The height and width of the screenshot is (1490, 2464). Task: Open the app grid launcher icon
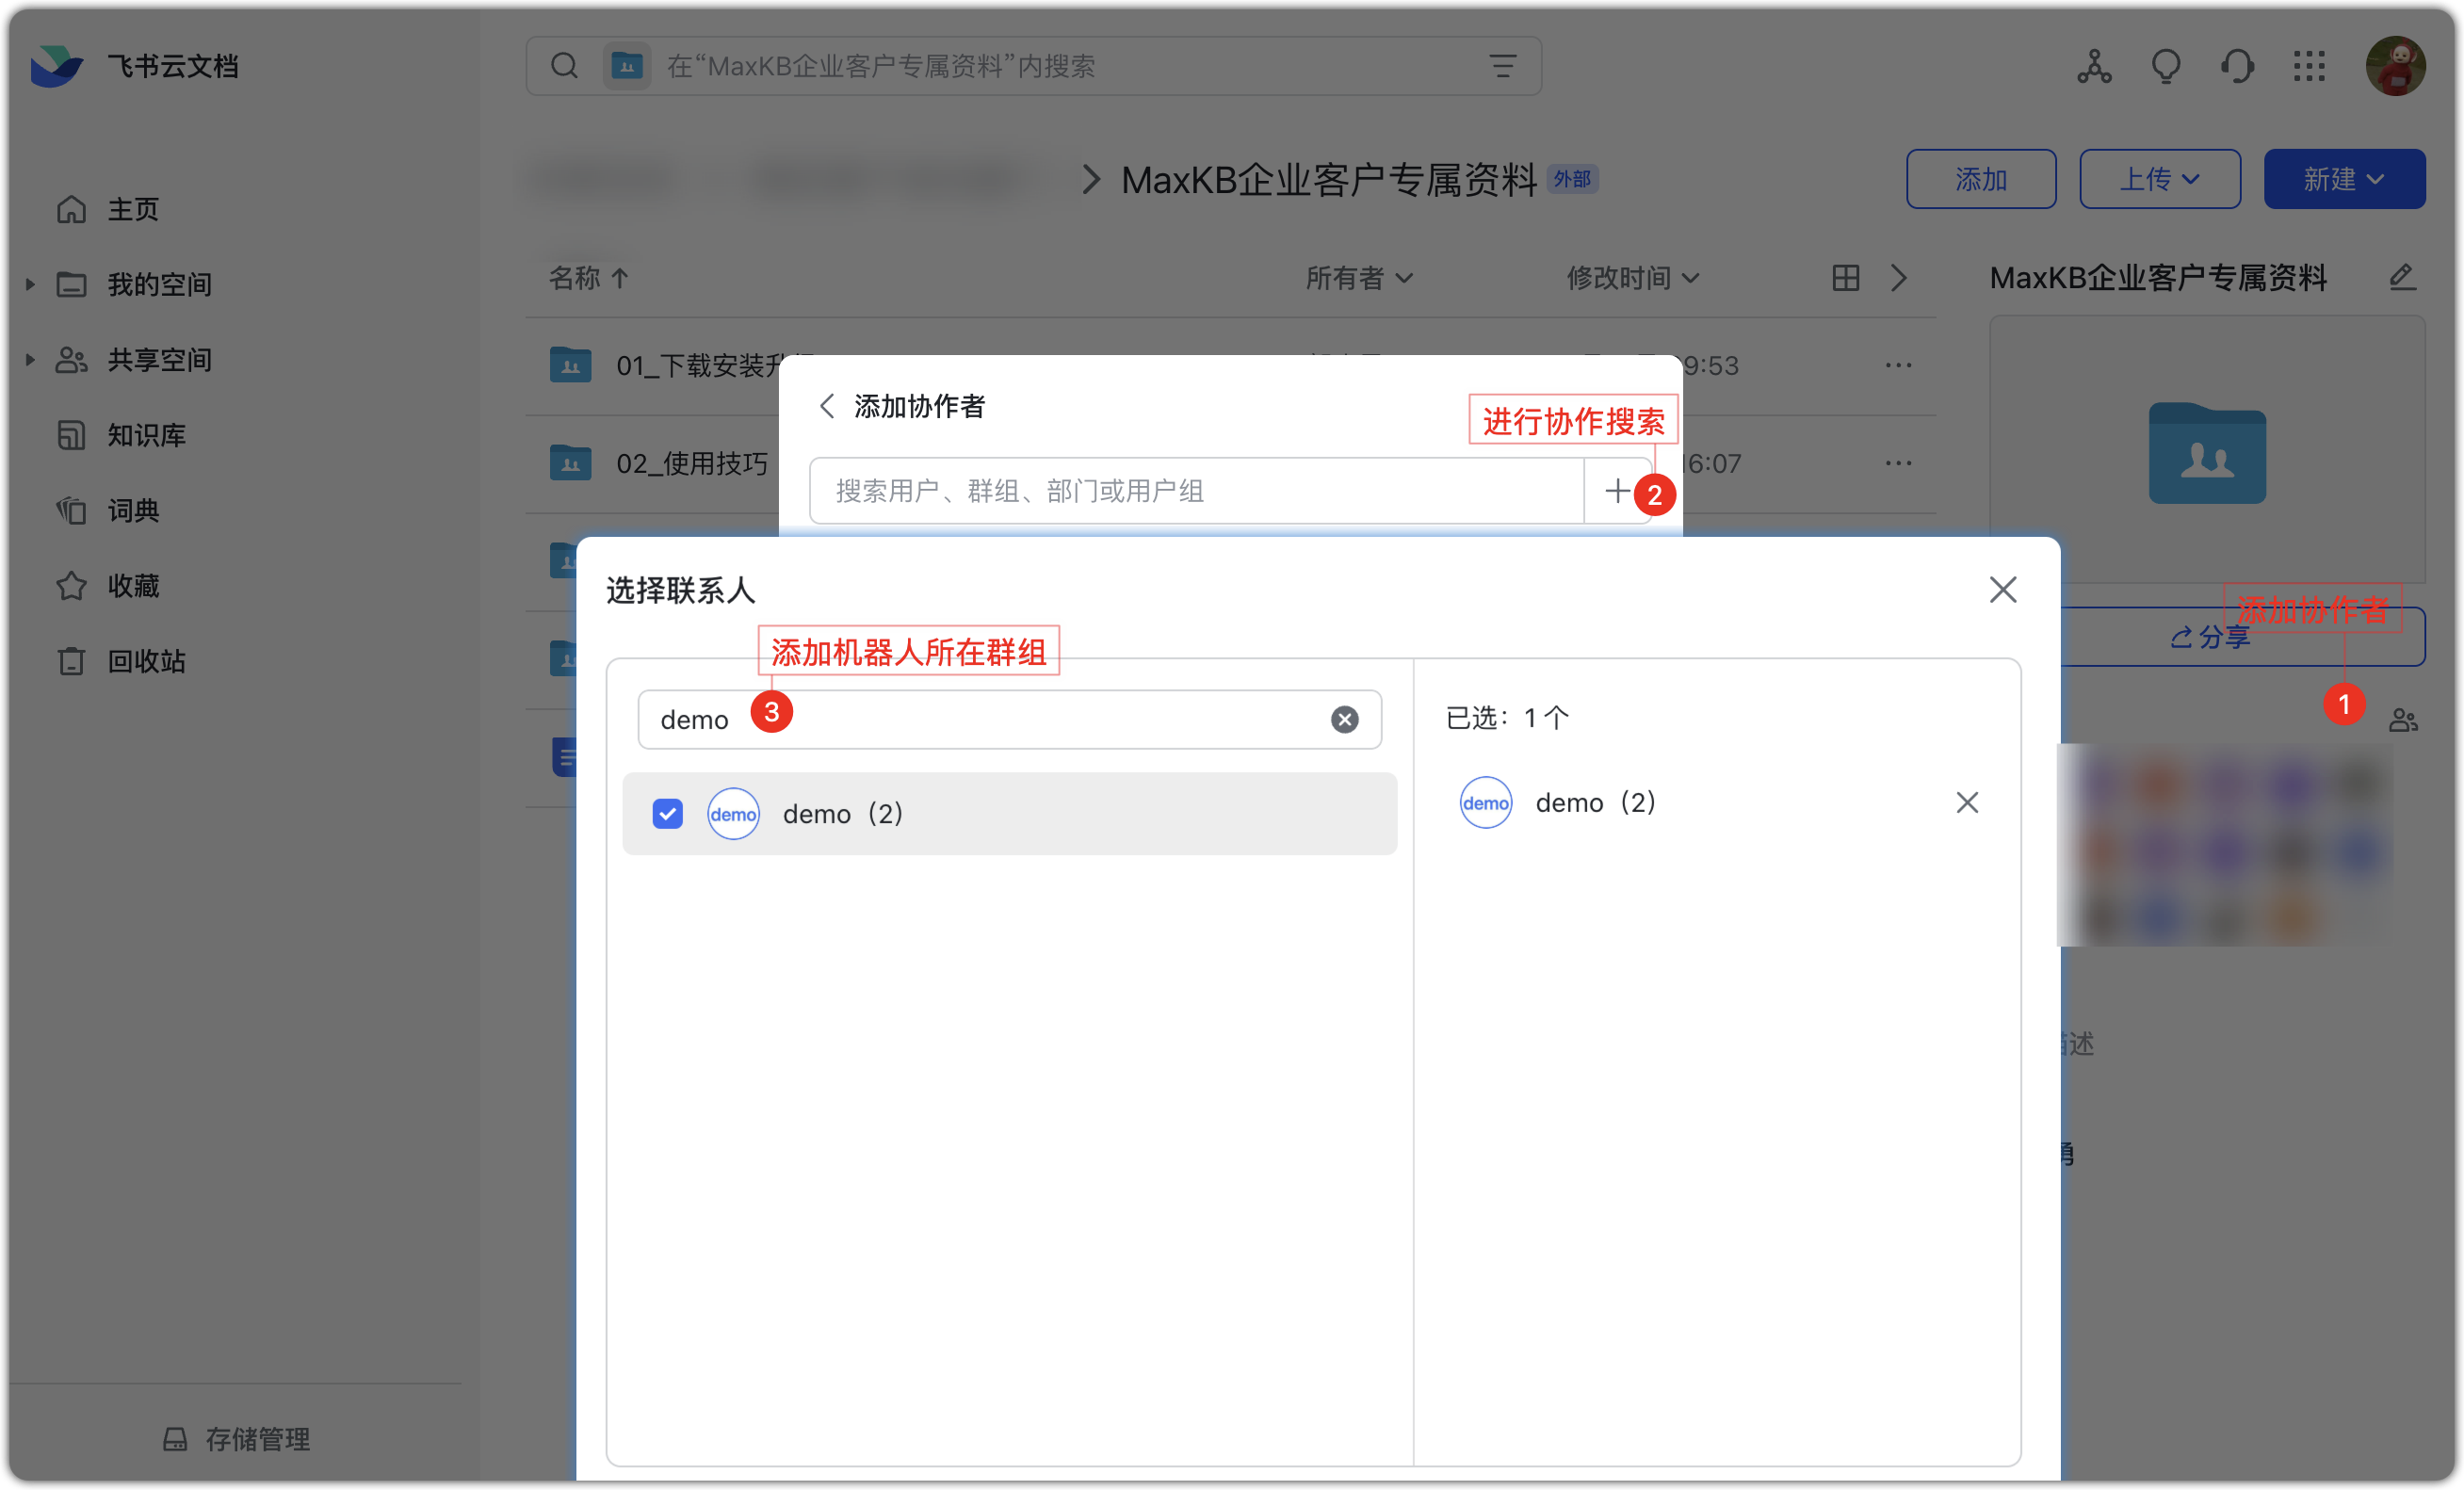(2308, 67)
